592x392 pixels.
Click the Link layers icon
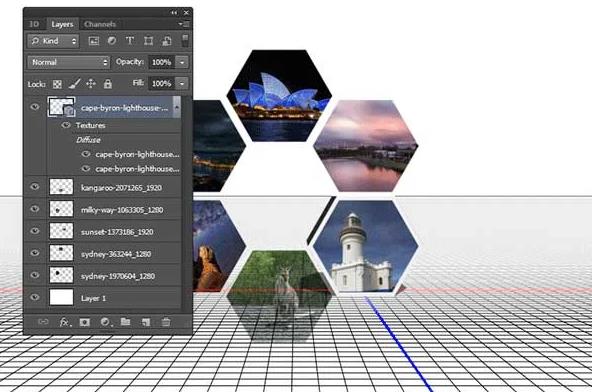pos(43,322)
